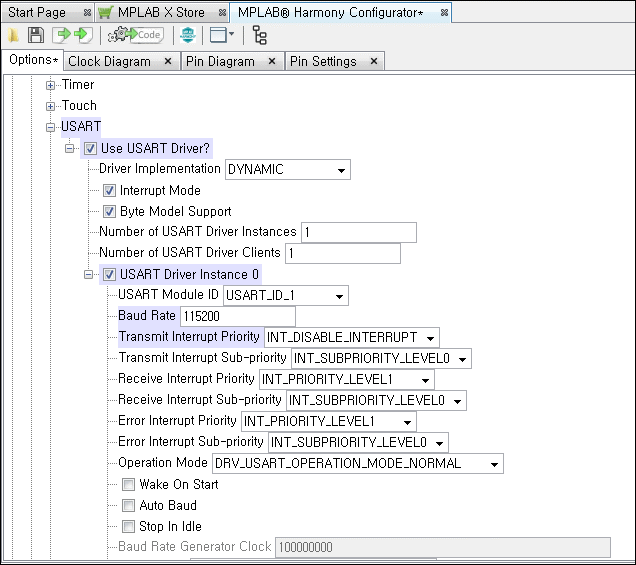Open the MPLAB Harmony help shield icon
The image size is (636, 565).
pos(188,35)
